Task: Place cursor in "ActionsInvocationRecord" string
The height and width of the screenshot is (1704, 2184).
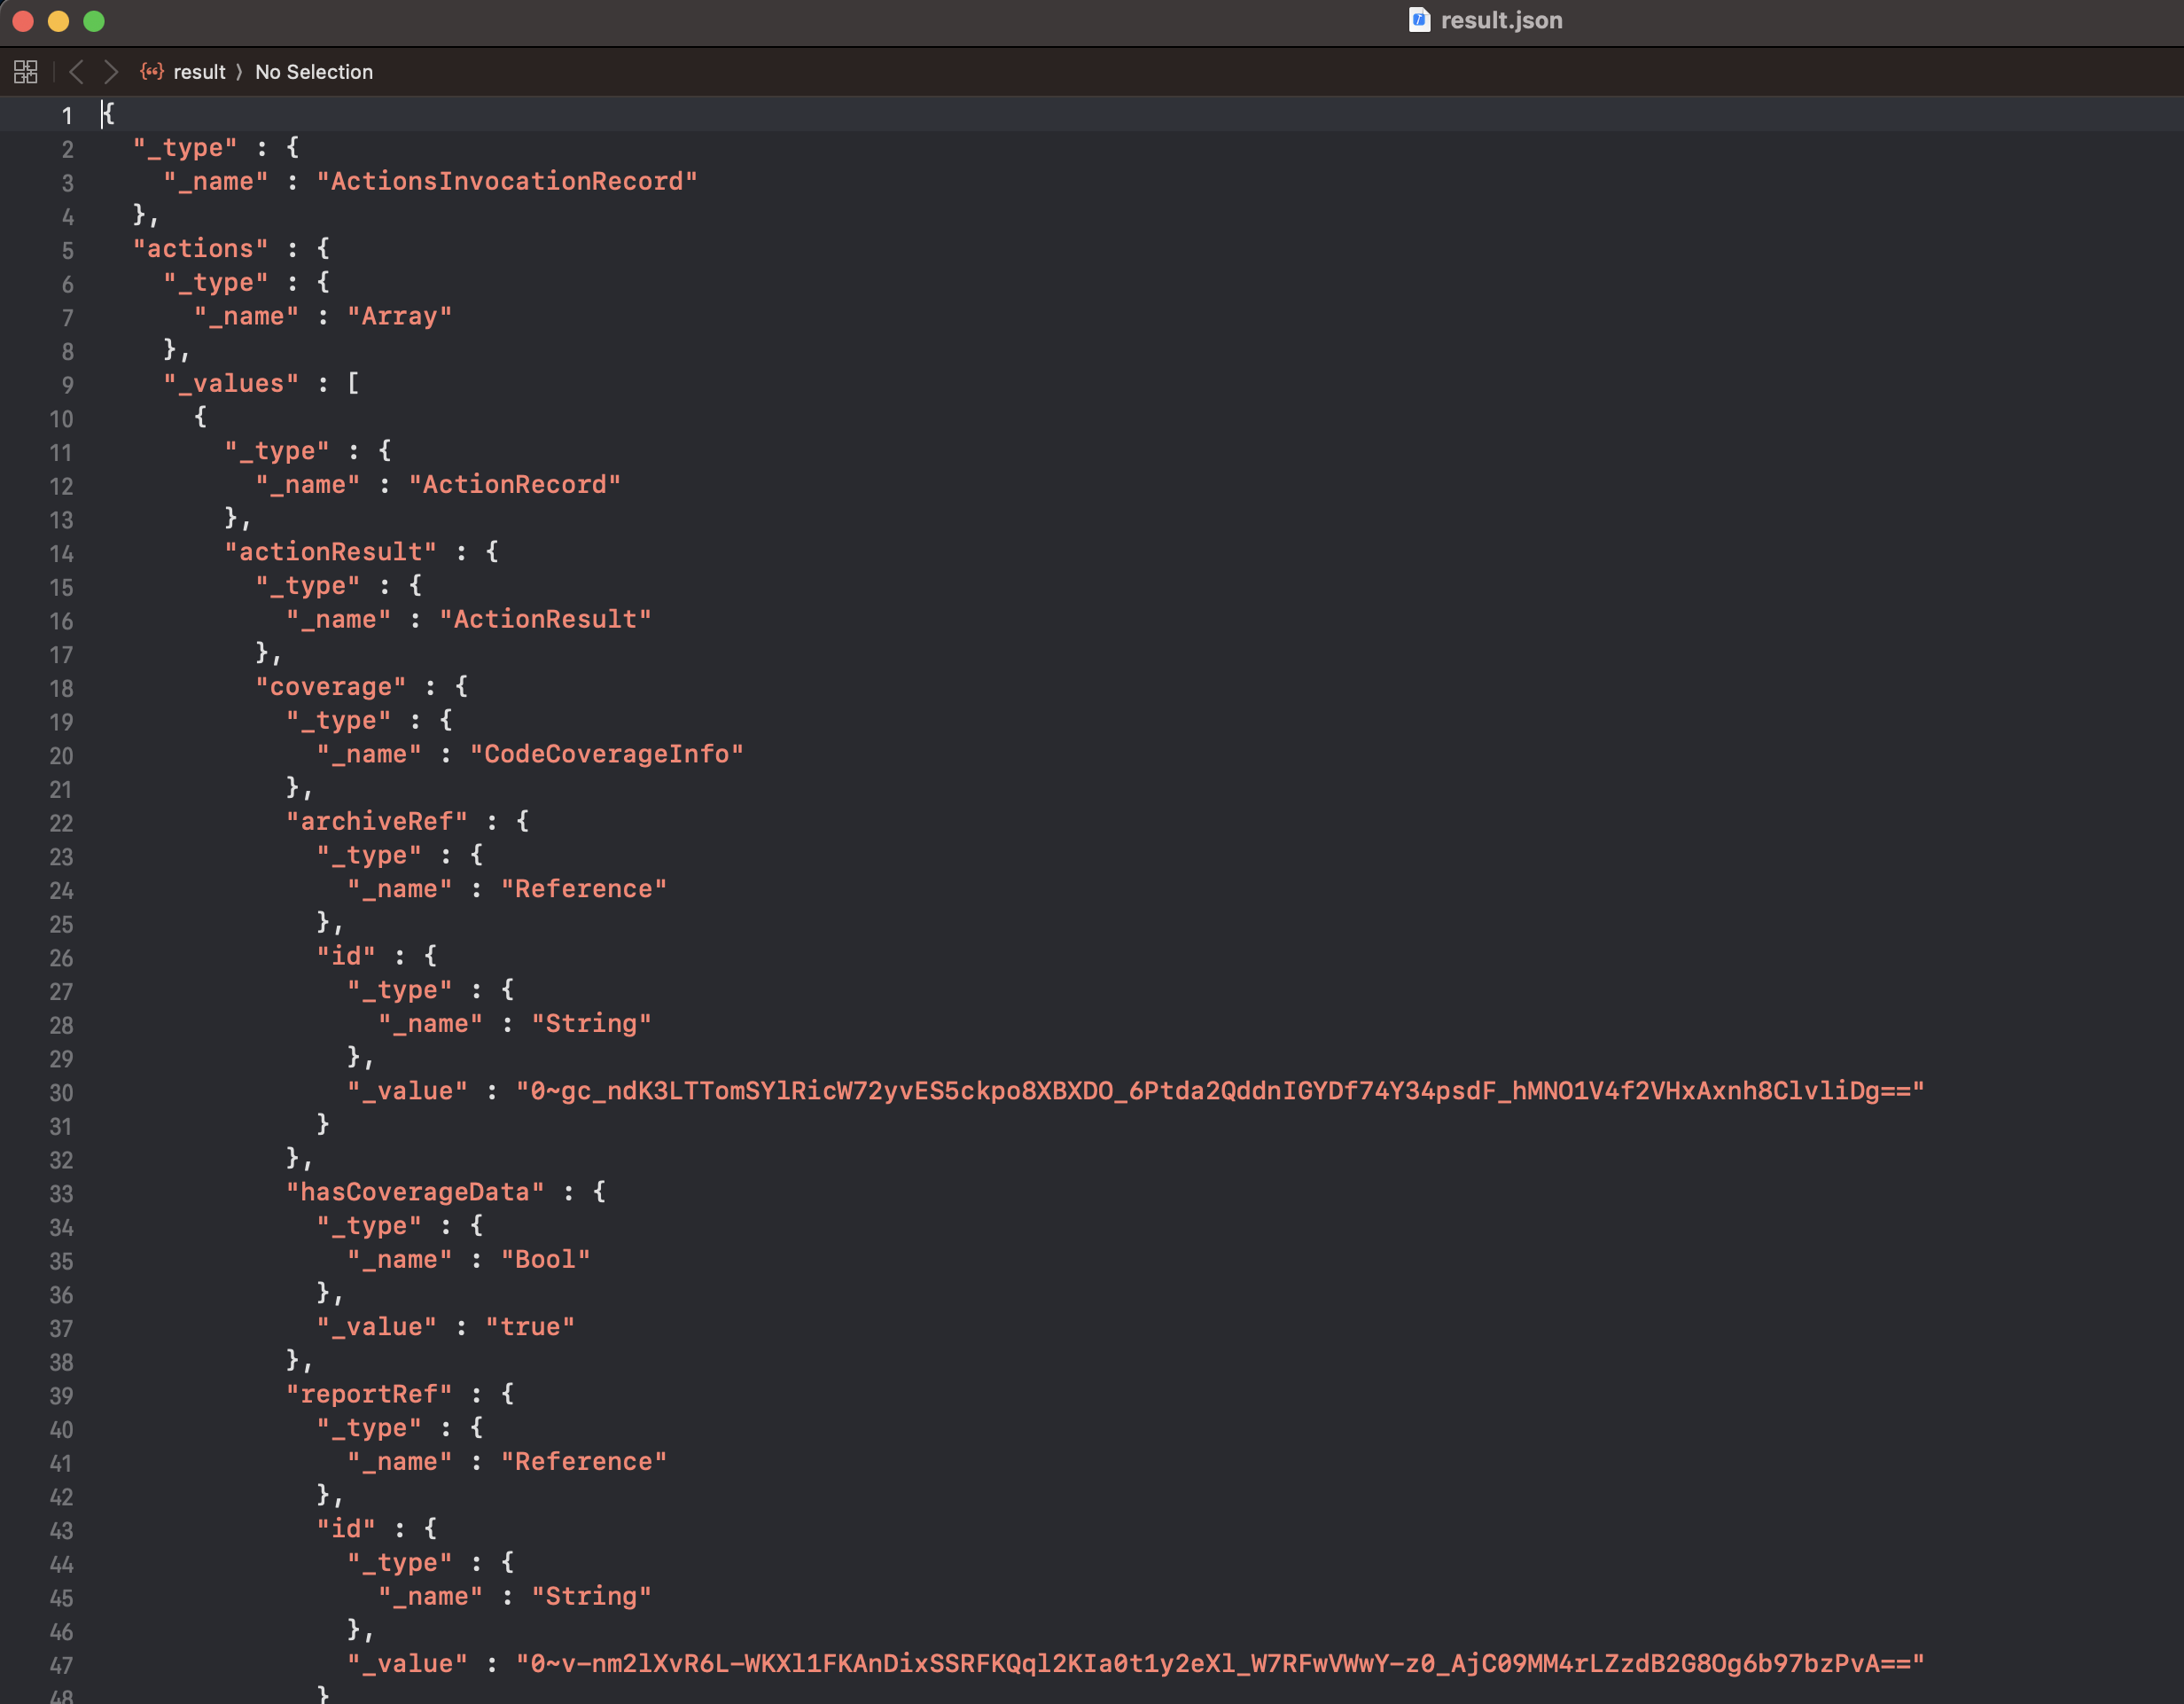Action: 507,182
